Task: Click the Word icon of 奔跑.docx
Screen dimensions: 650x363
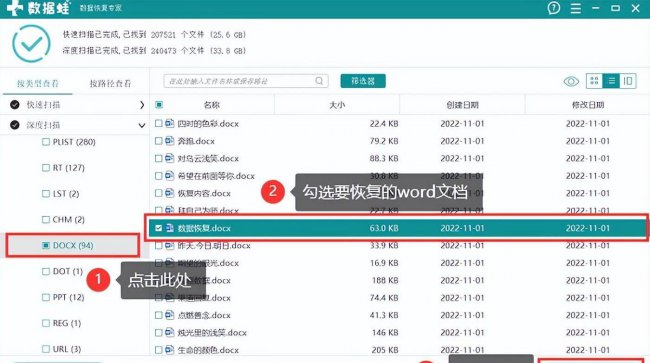Action: [x=169, y=140]
